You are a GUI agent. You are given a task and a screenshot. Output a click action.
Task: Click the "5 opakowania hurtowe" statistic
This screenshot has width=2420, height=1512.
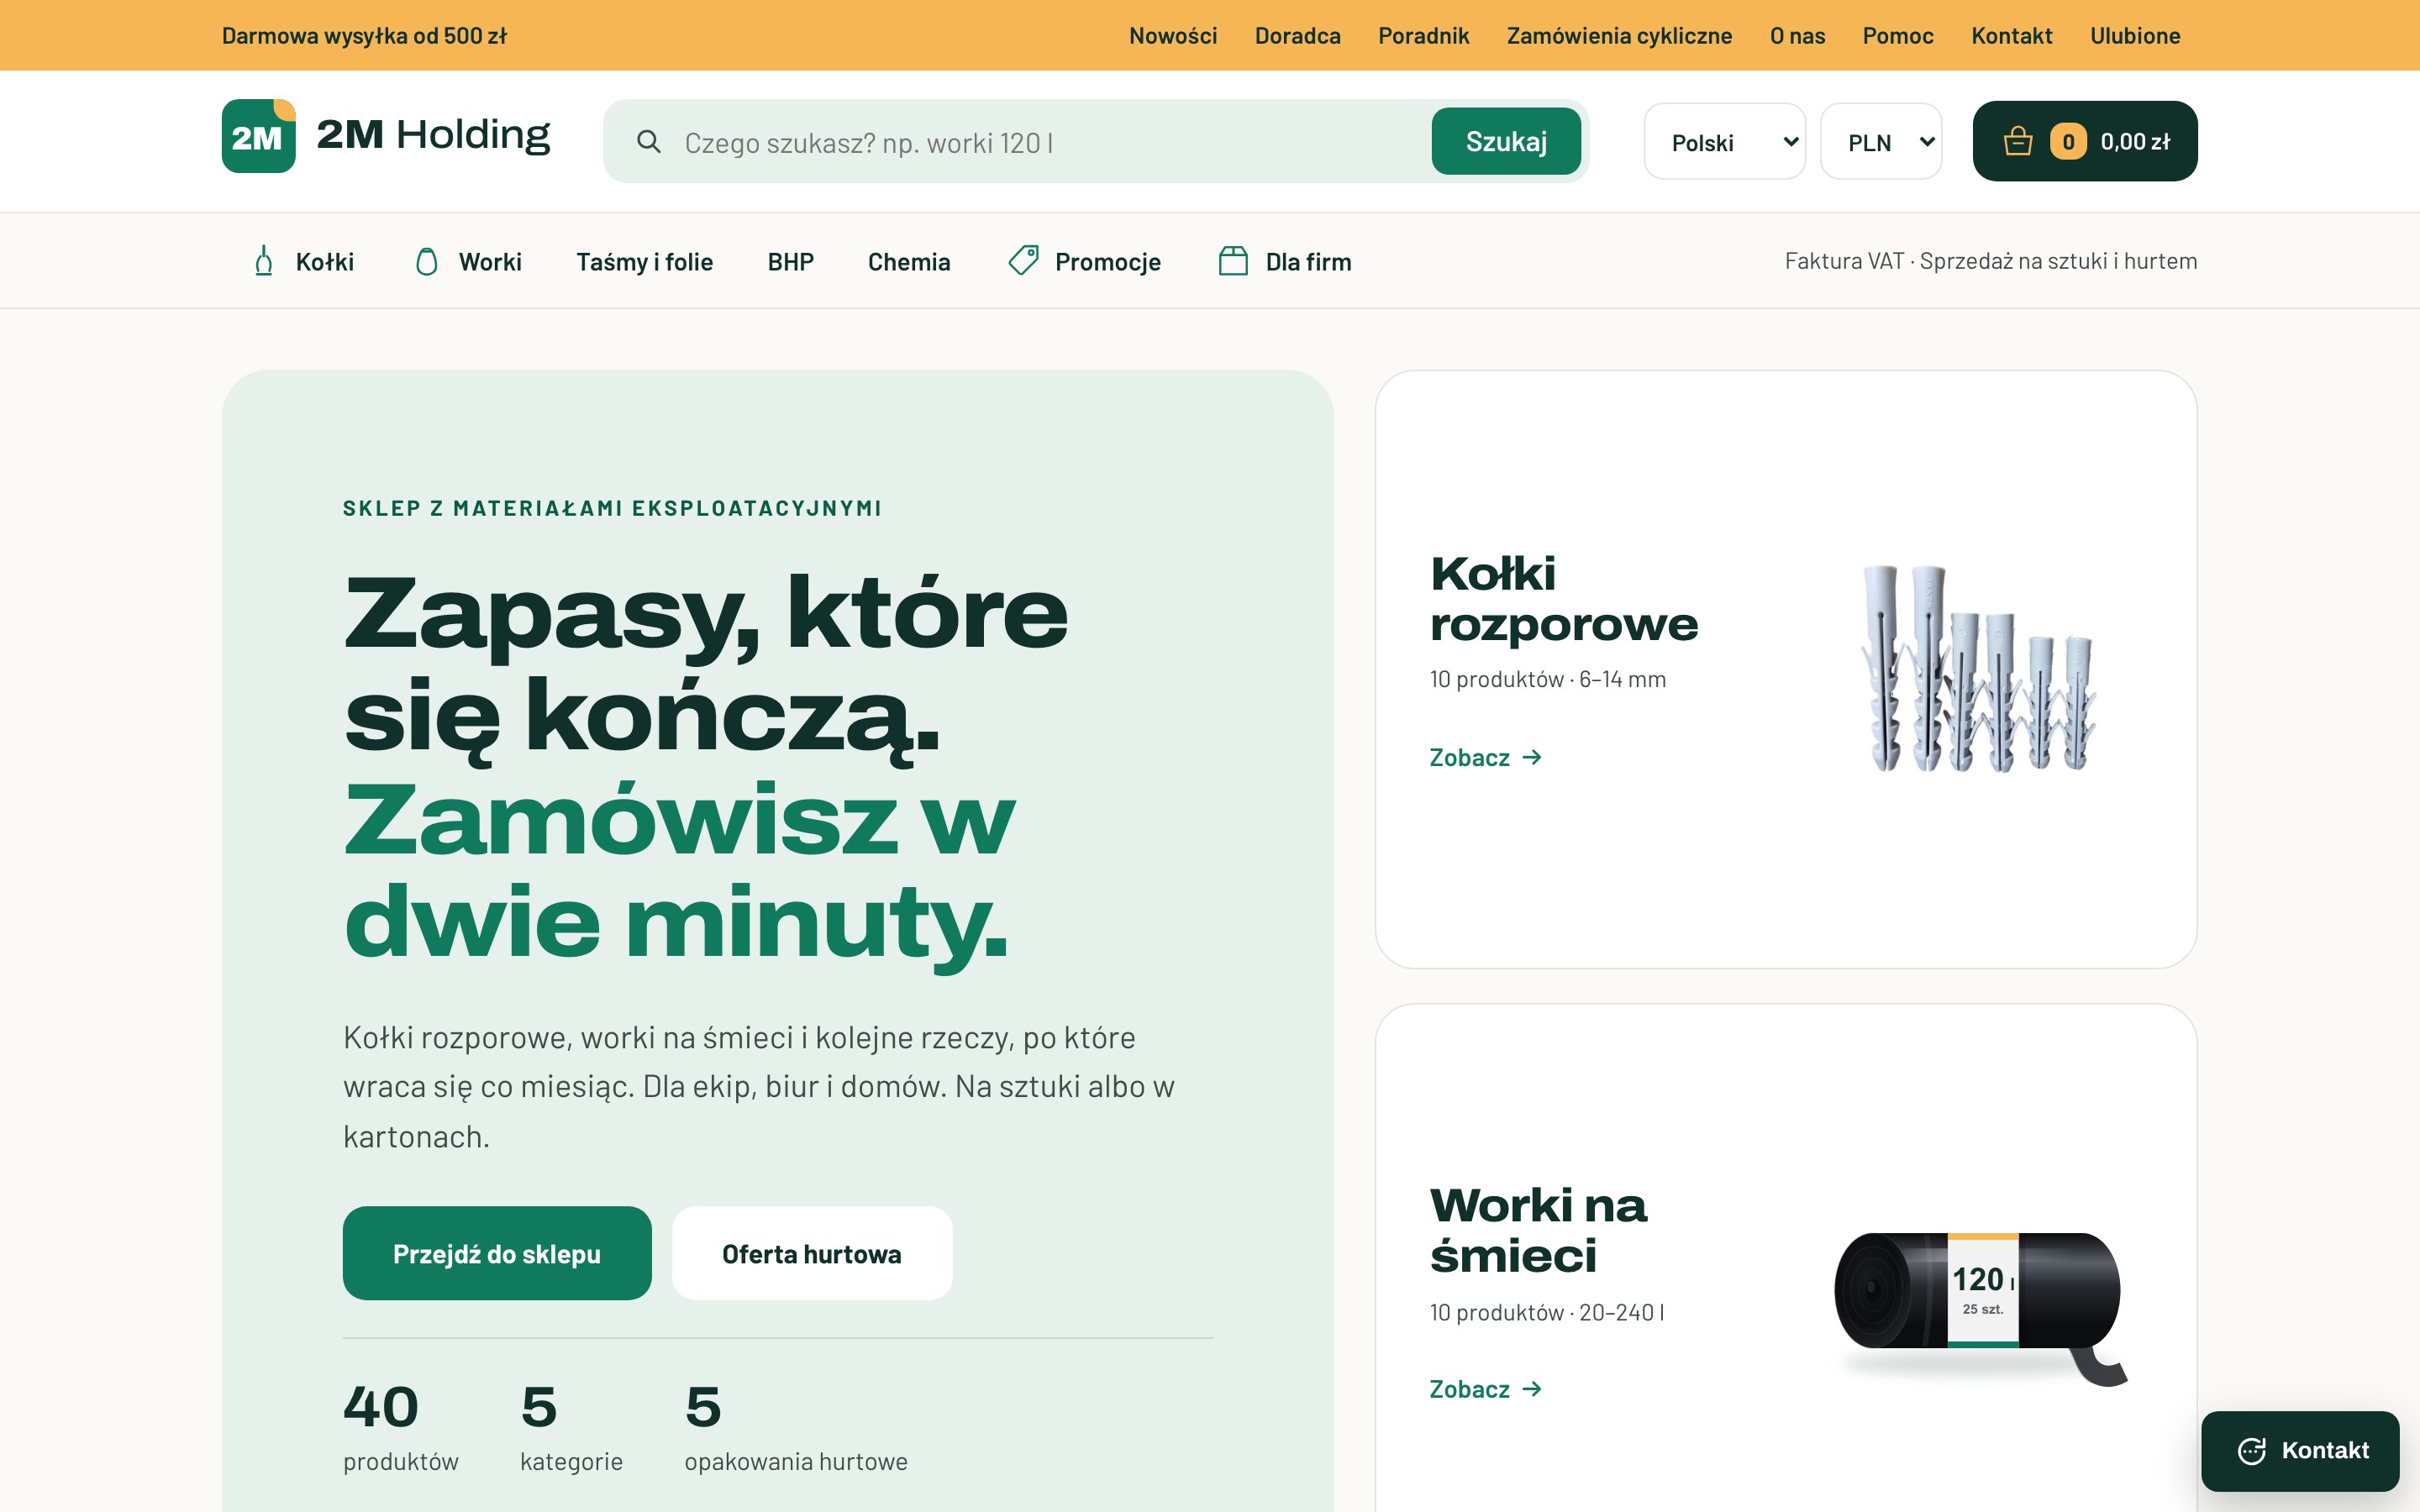pyautogui.click(x=796, y=1428)
